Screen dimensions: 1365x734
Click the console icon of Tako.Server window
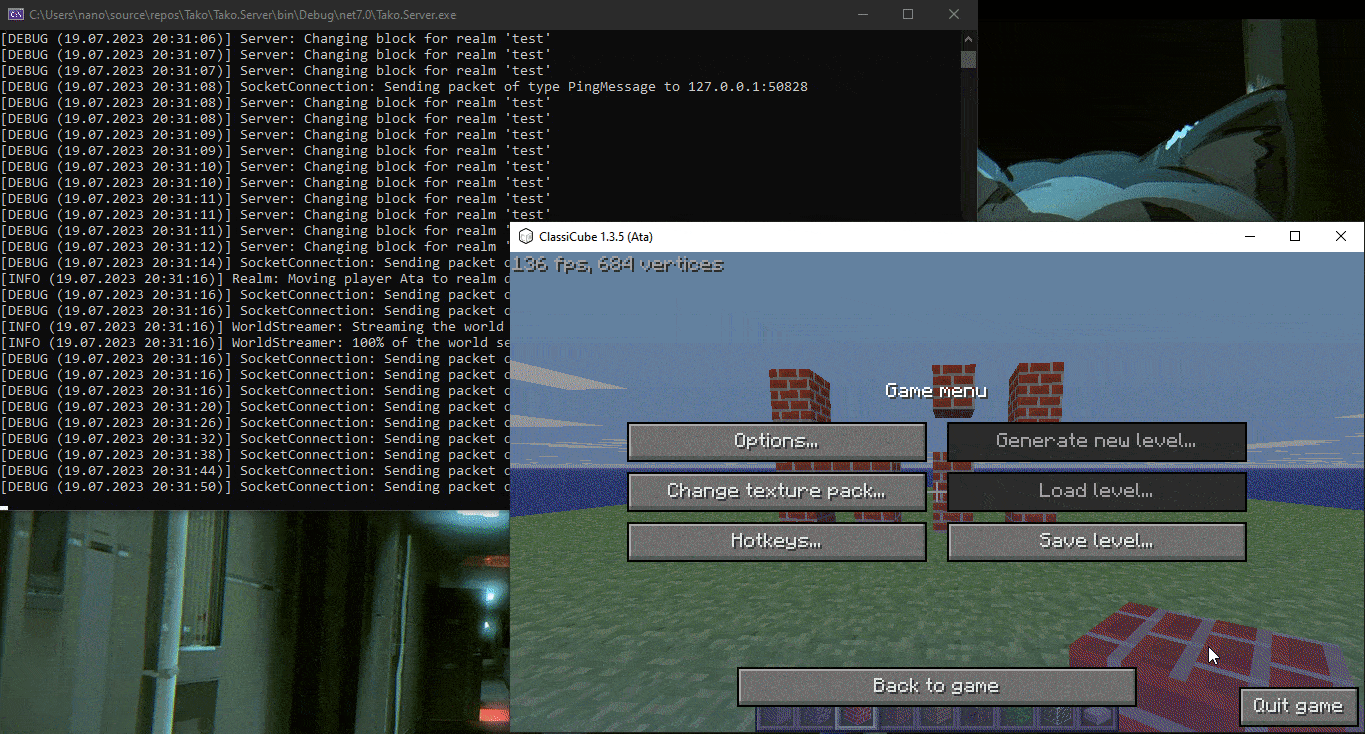tap(15, 14)
